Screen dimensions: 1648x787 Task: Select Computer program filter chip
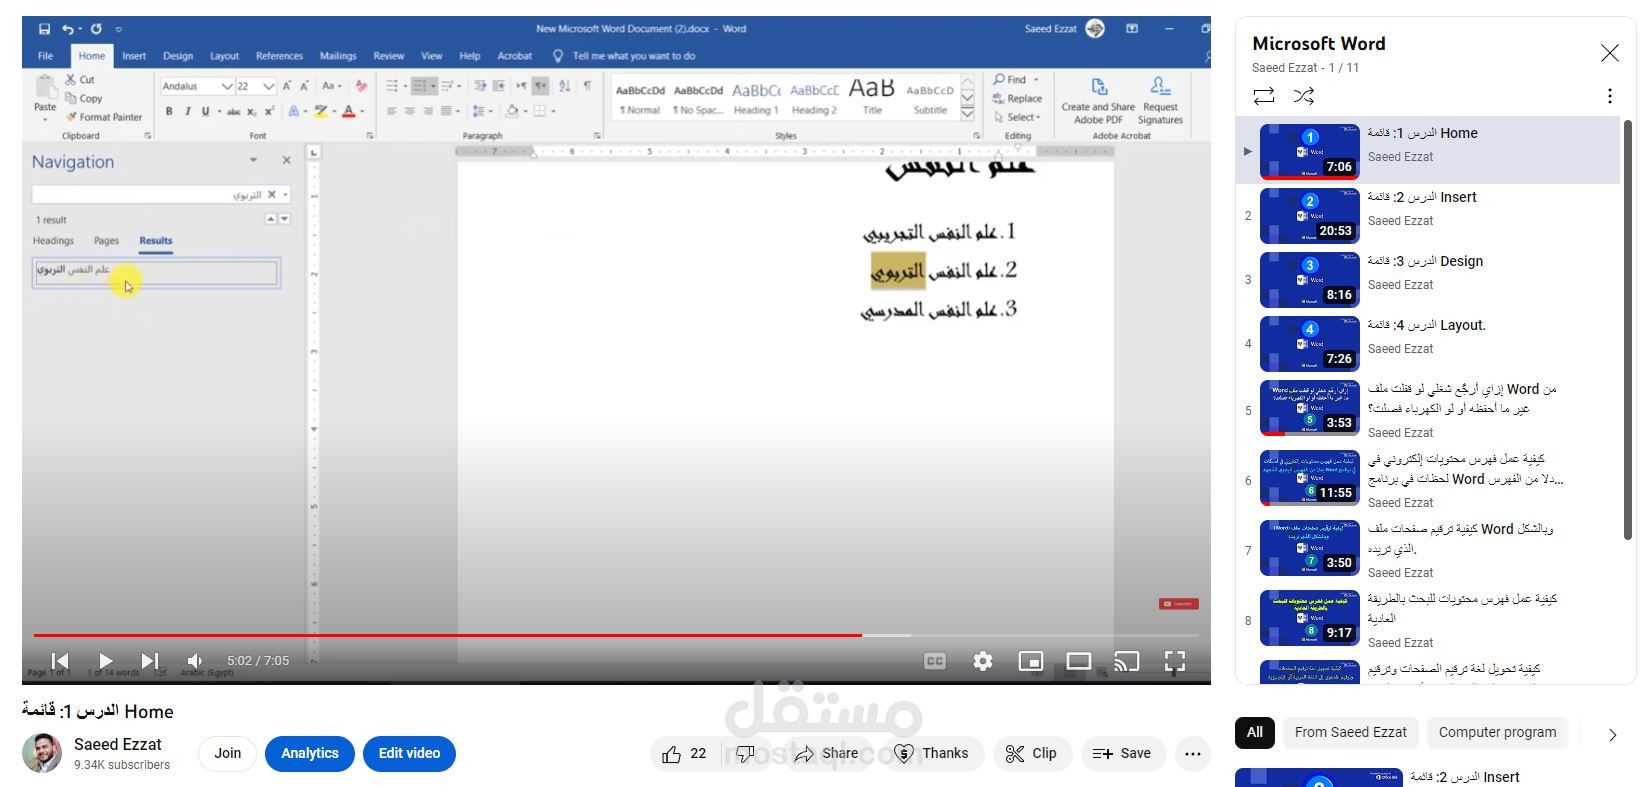pos(1497,732)
